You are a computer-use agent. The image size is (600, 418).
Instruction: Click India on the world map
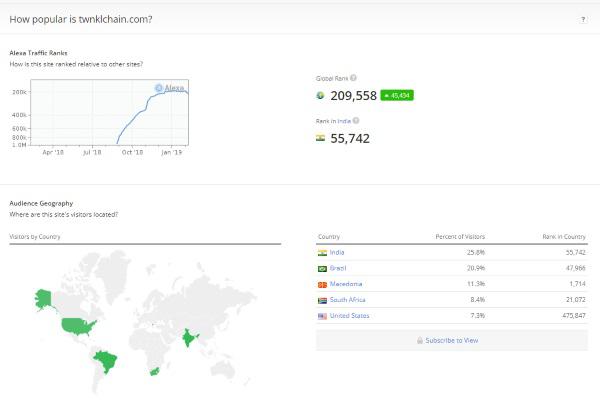(189, 337)
